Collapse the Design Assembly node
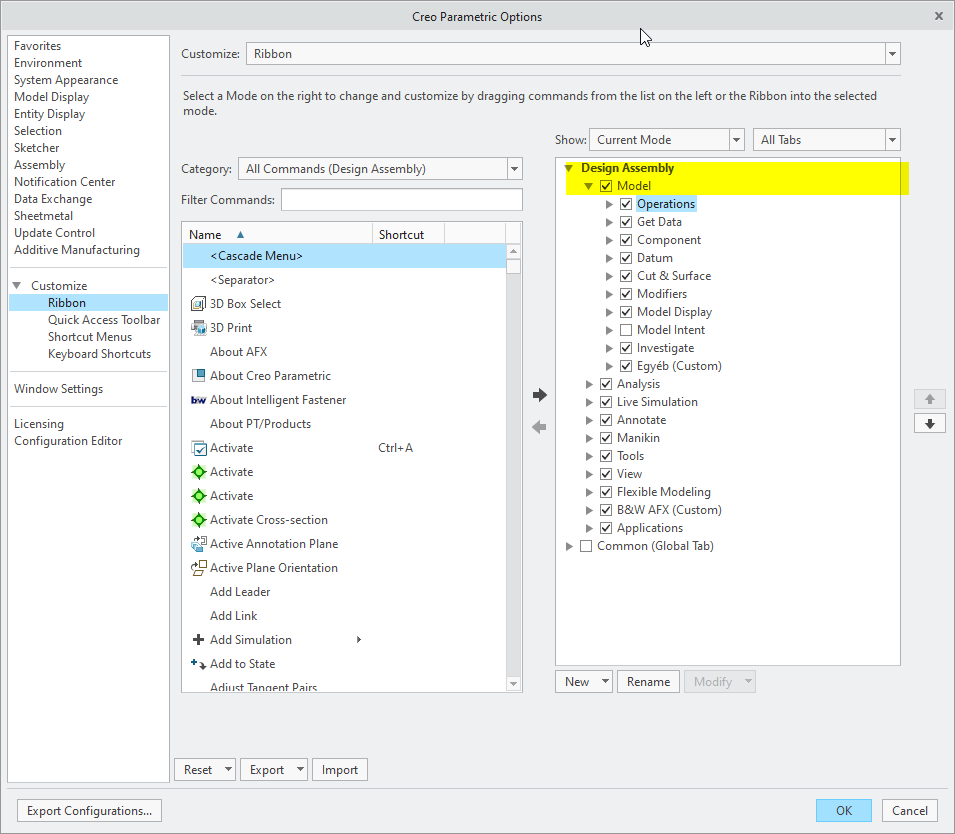This screenshot has width=955, height=834. click(569, 168)
